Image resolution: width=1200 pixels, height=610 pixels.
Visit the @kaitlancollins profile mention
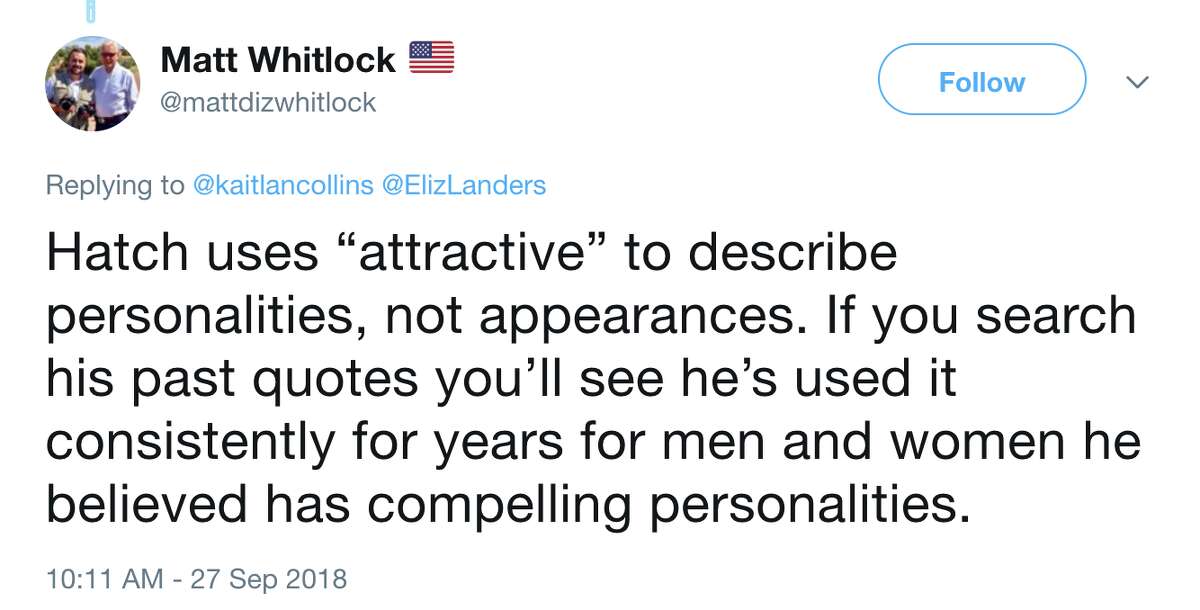[283, 185]
